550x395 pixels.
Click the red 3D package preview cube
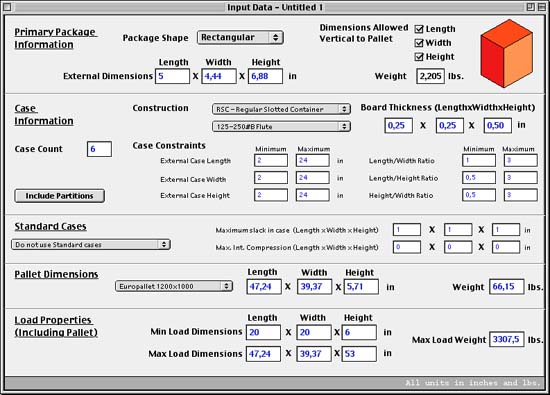tap(507, 53)
